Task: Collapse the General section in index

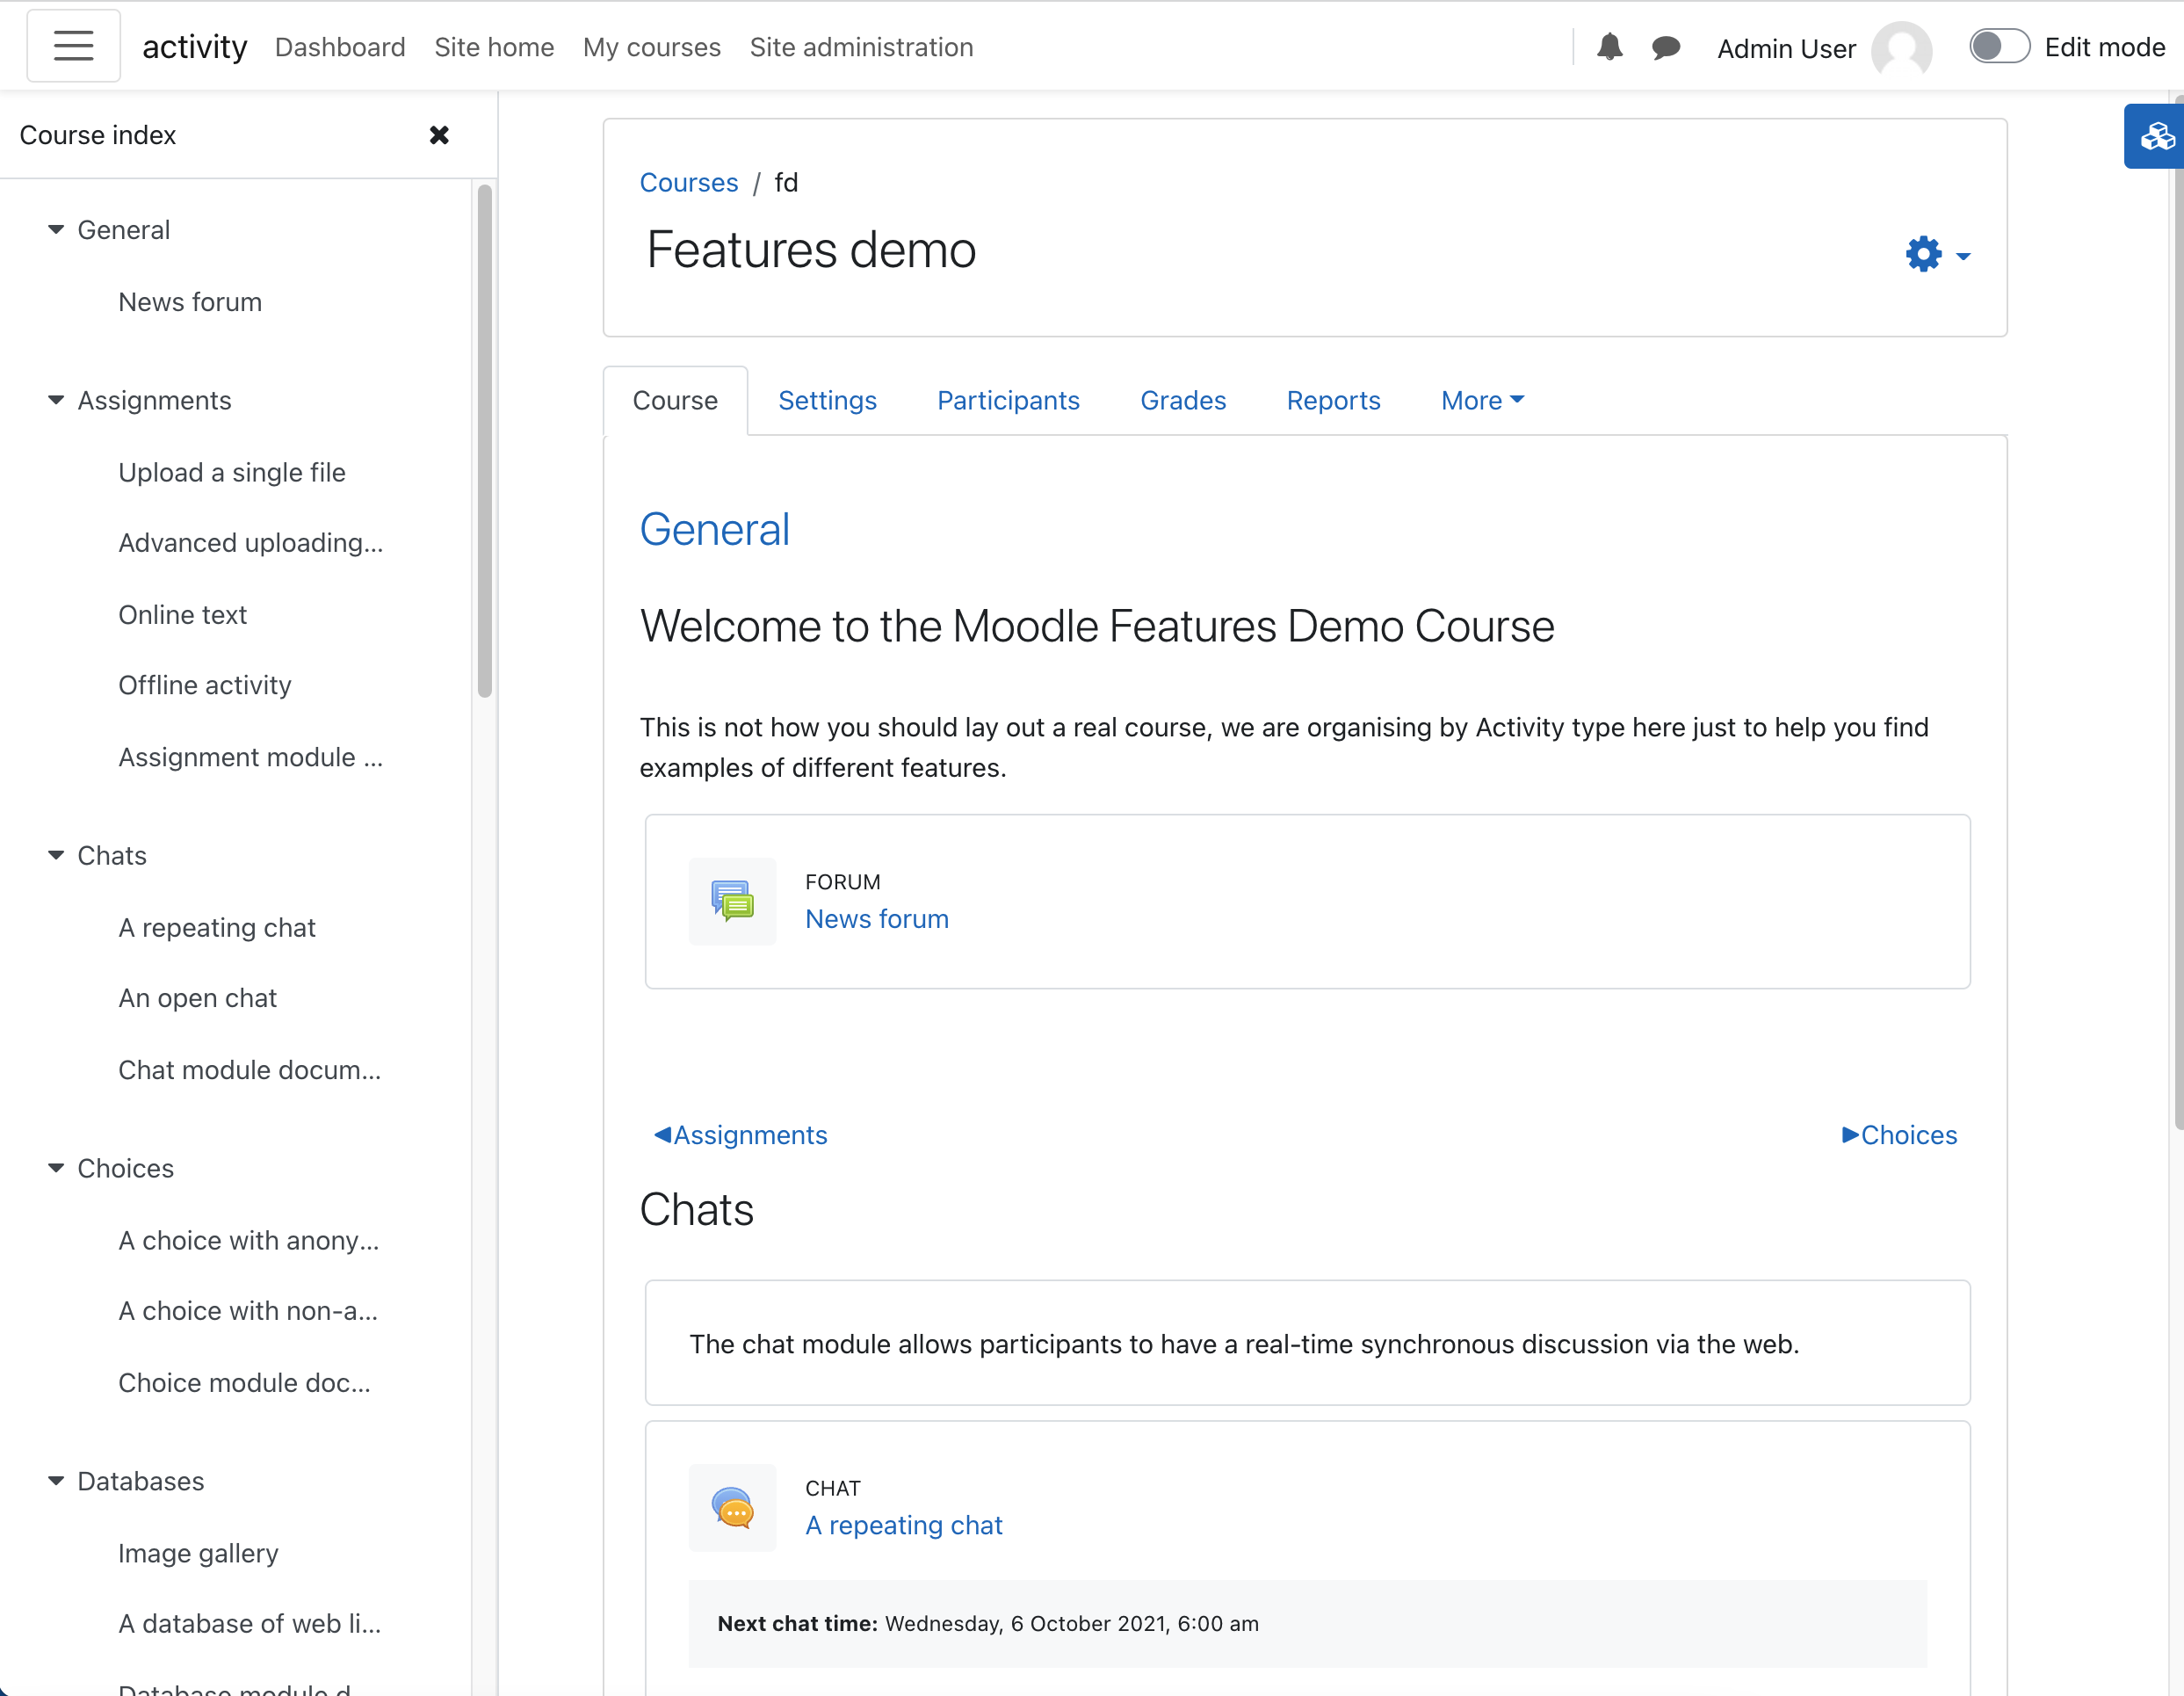Action: [x=56, y=230]
